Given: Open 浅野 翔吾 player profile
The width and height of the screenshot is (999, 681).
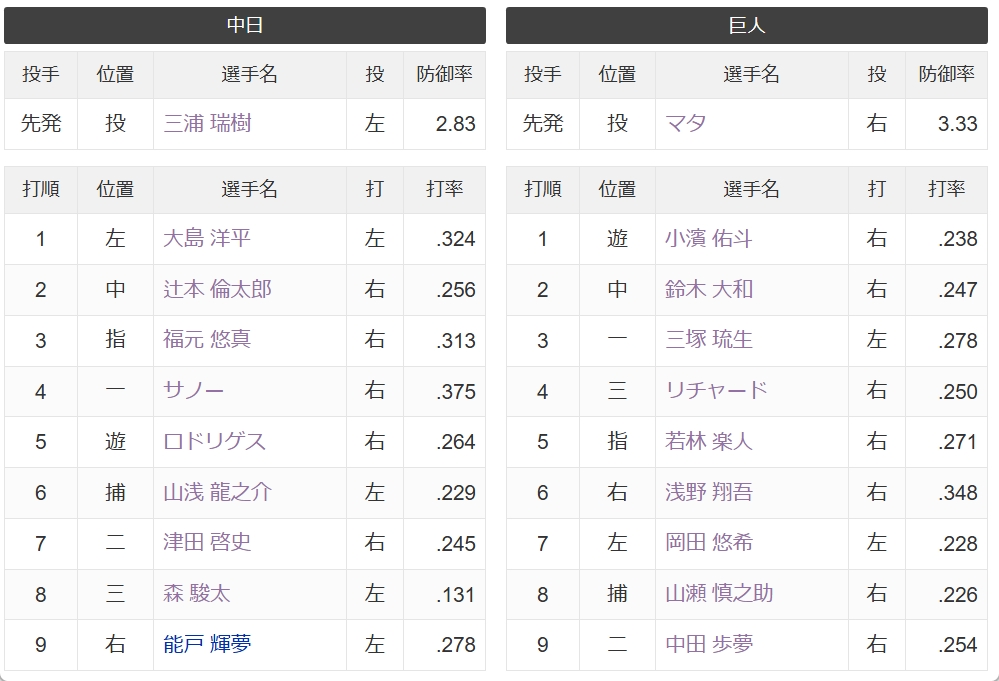Looking at the screenshot, I should [x=708, y=492].
